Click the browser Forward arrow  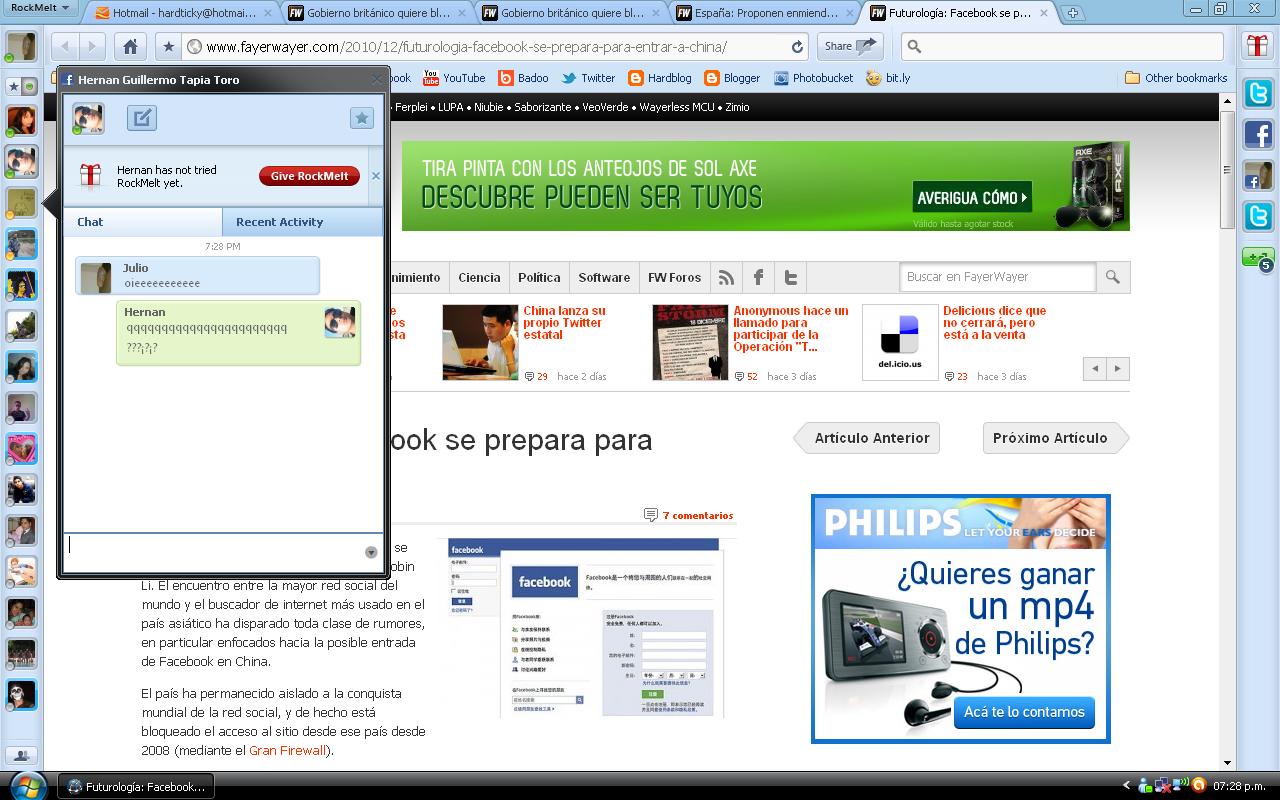(91, 46)
